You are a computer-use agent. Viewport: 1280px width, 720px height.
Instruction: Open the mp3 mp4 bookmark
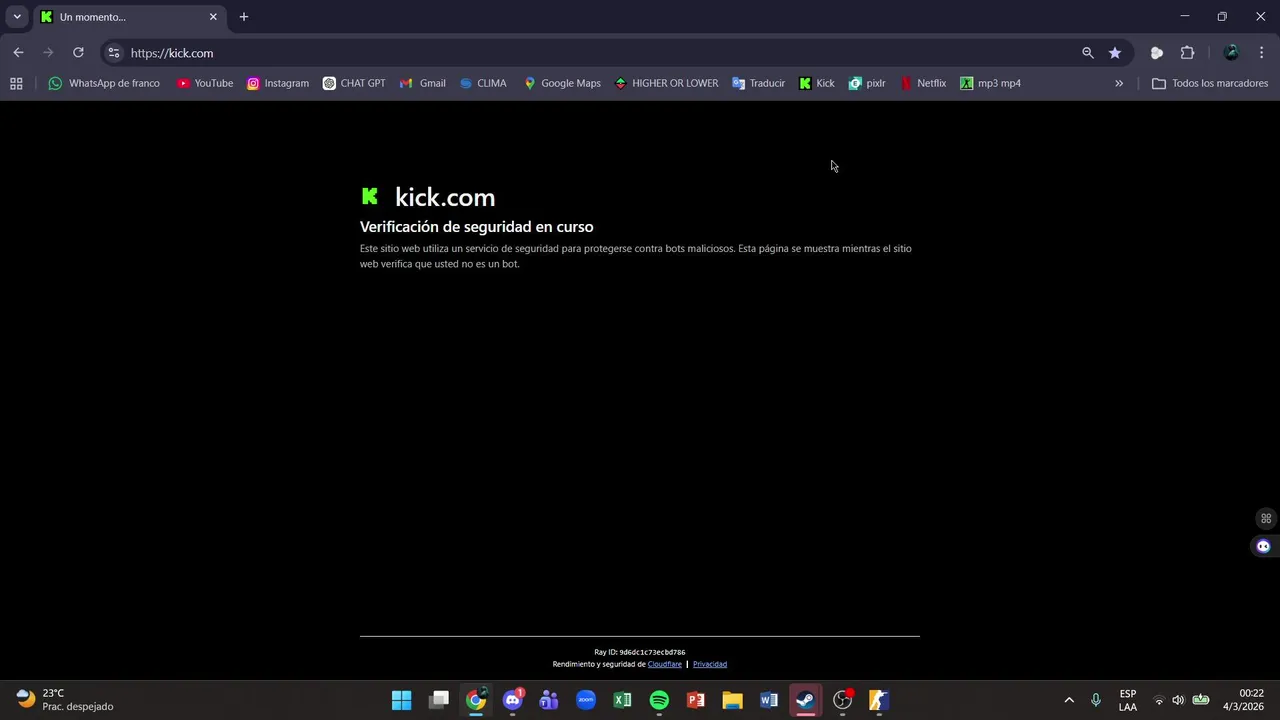point(990,83)
